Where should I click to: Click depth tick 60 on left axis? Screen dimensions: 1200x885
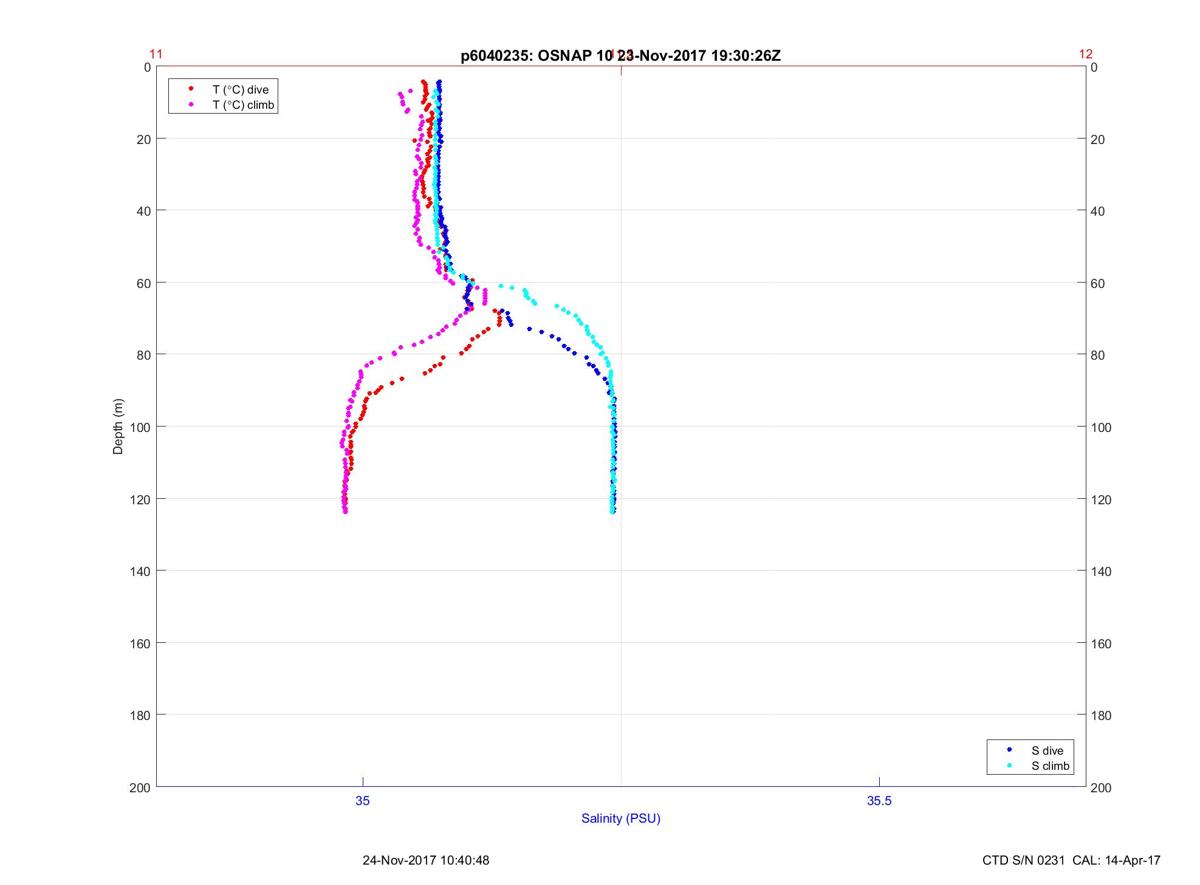click(144, 283)
